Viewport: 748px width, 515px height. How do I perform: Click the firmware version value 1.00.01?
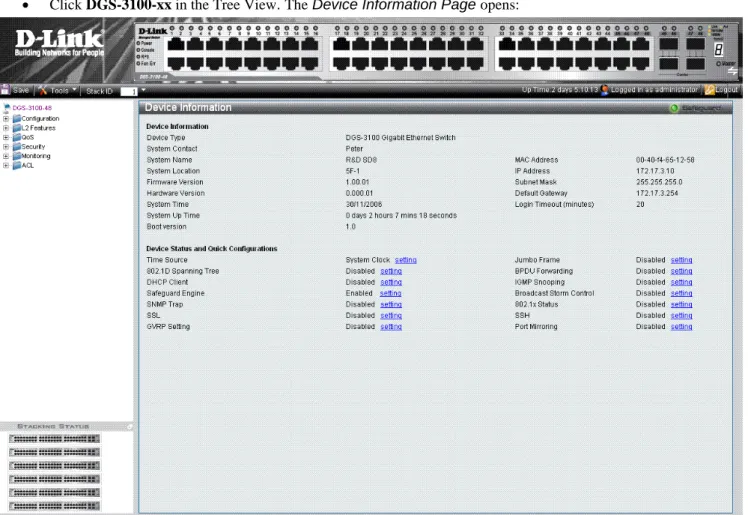[357, 182]
